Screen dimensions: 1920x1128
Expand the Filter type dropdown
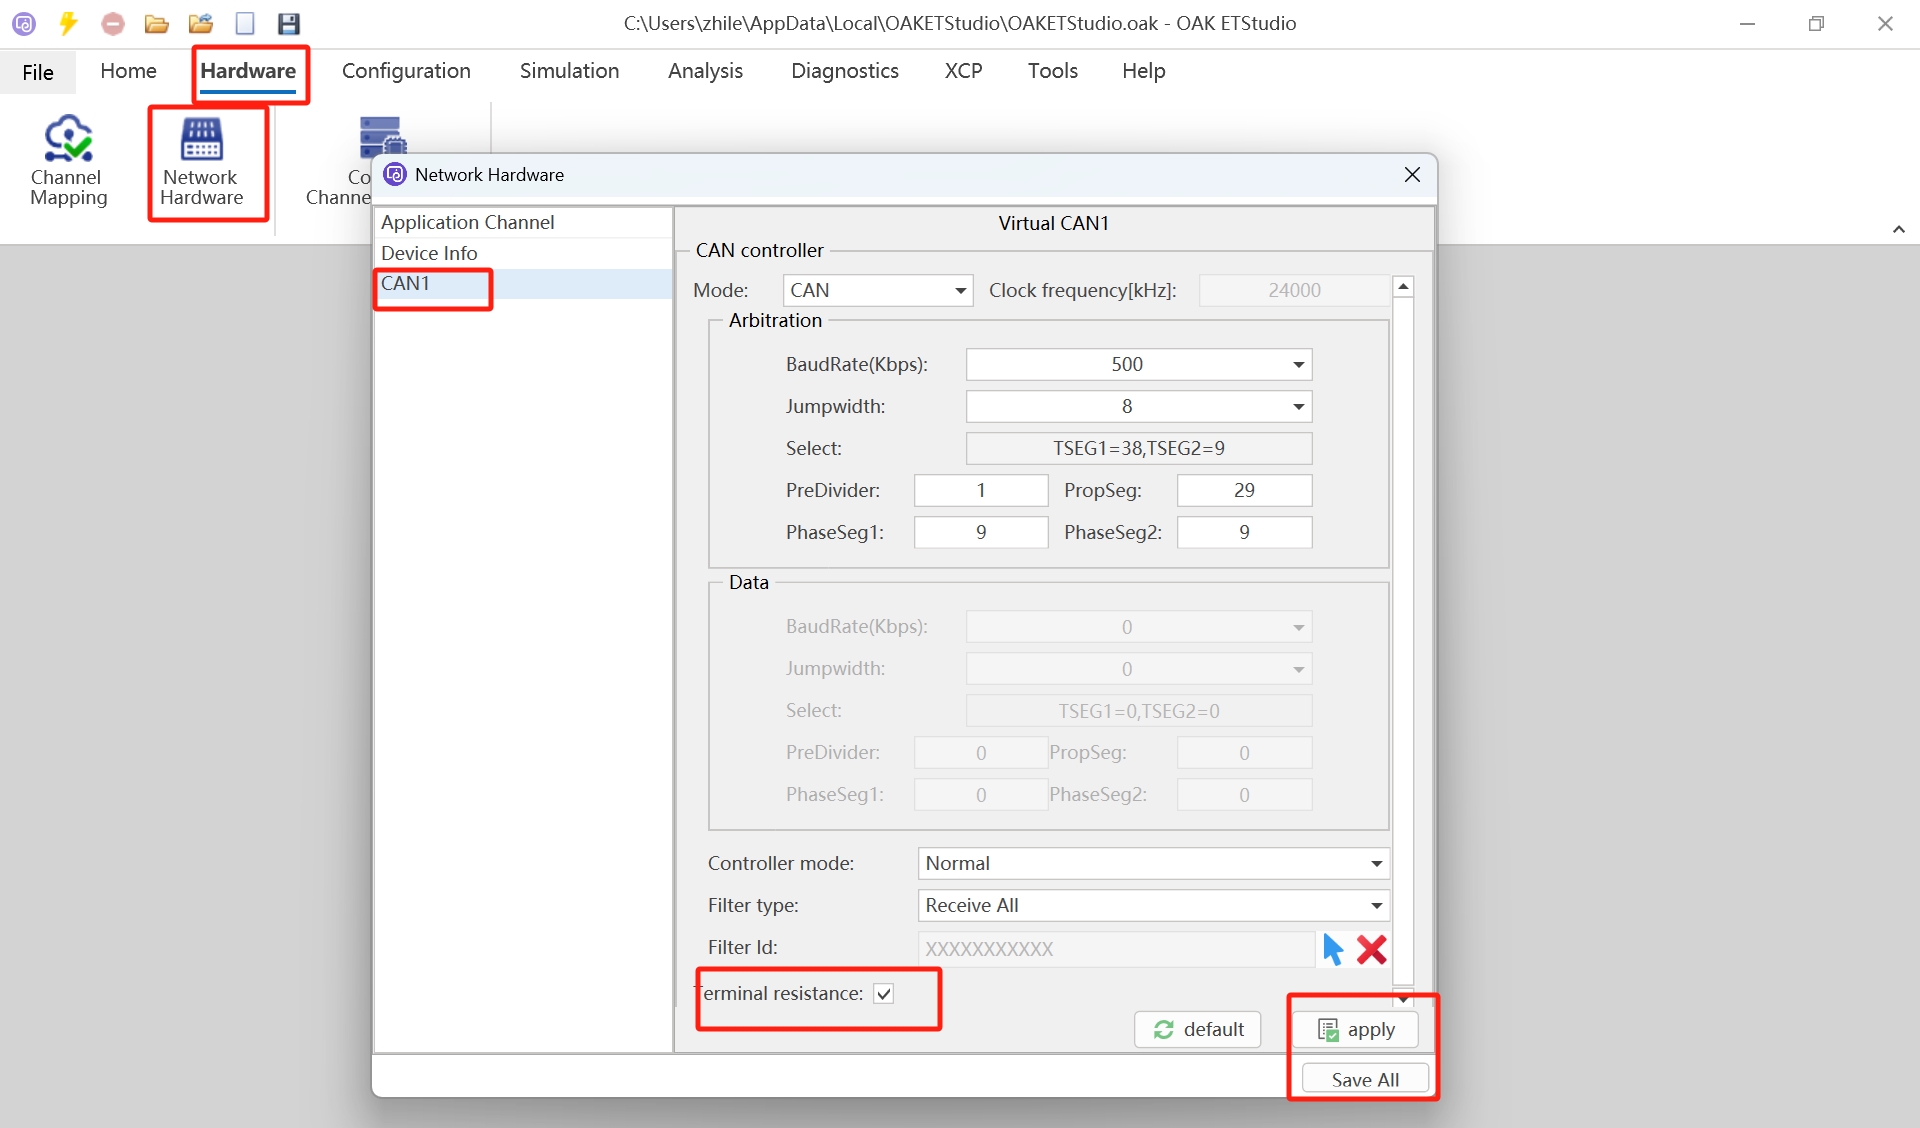[1153, 905]
